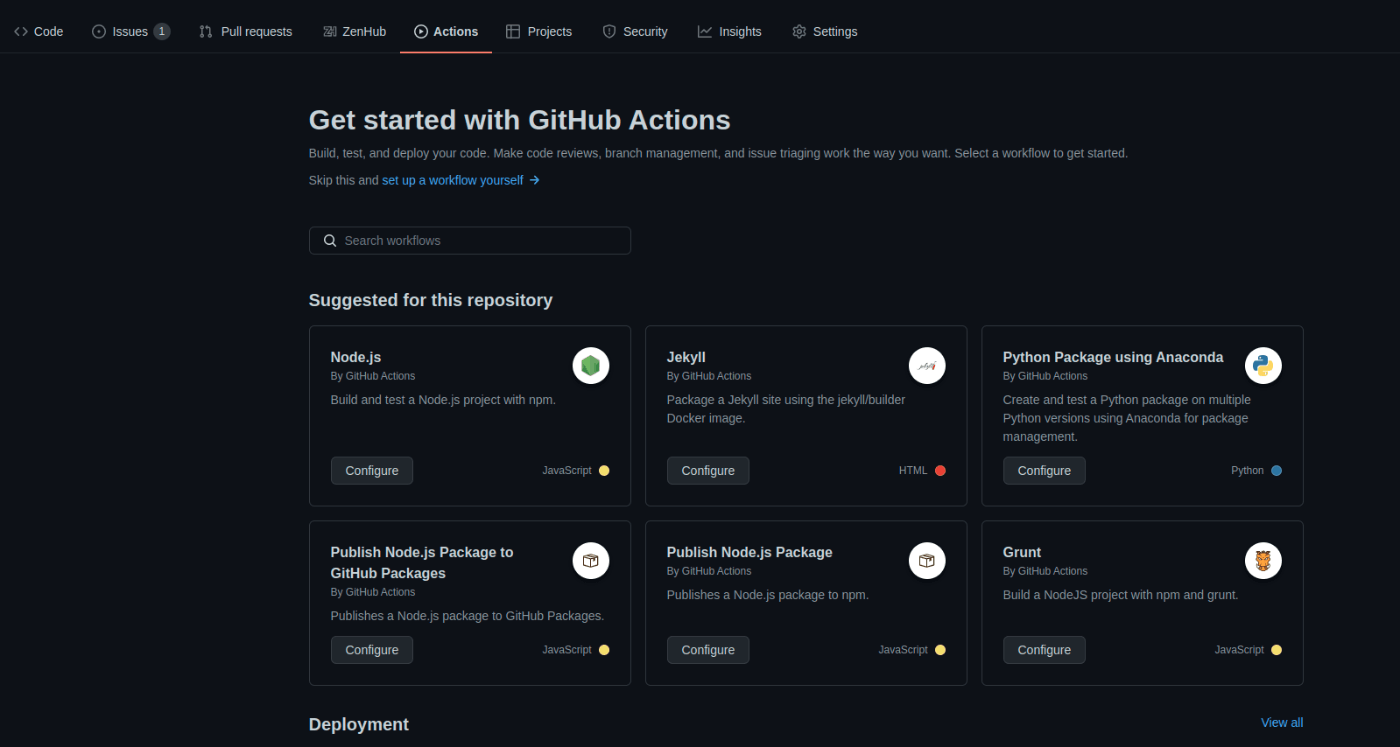
Task: Click the GitHub Packages box icon
Action: pos(591,561)
